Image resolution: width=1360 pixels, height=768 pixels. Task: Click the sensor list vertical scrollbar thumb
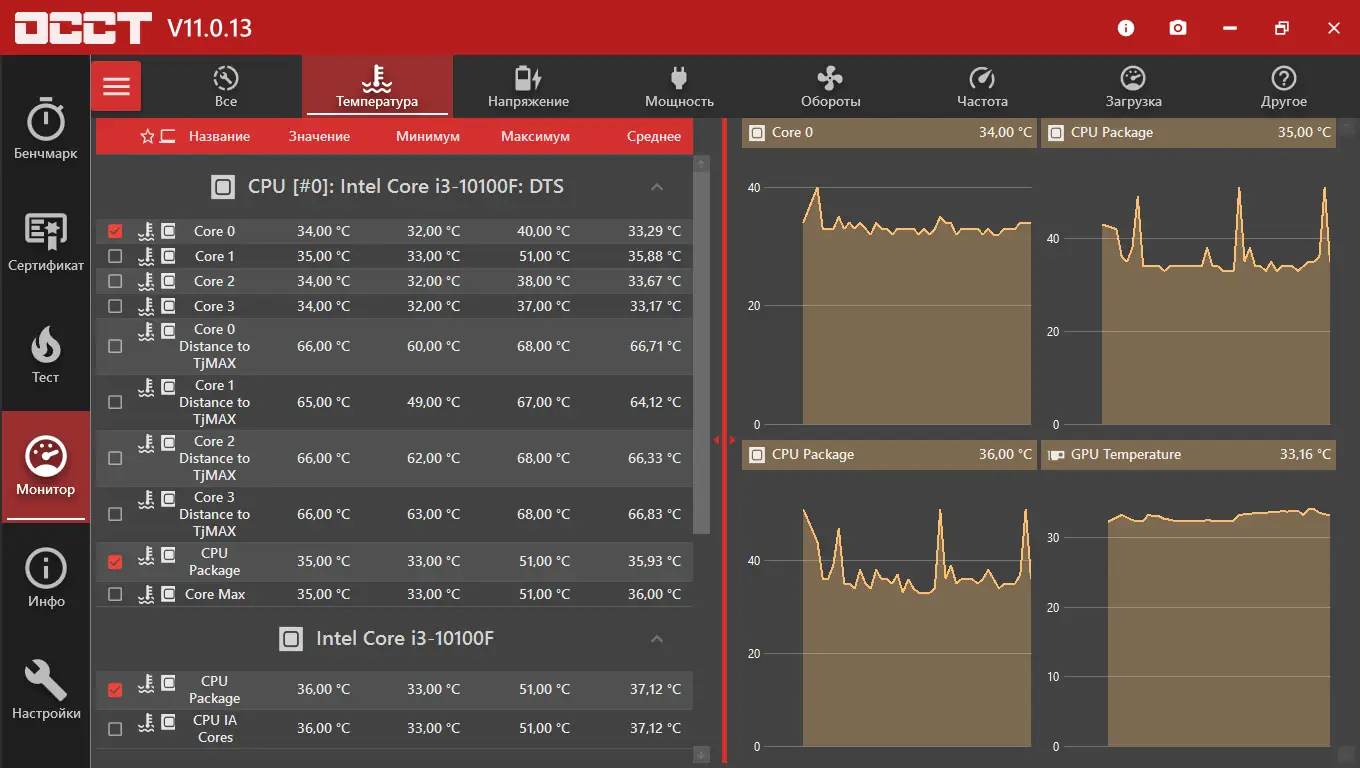pyautogui.click(x=701, y=352)
